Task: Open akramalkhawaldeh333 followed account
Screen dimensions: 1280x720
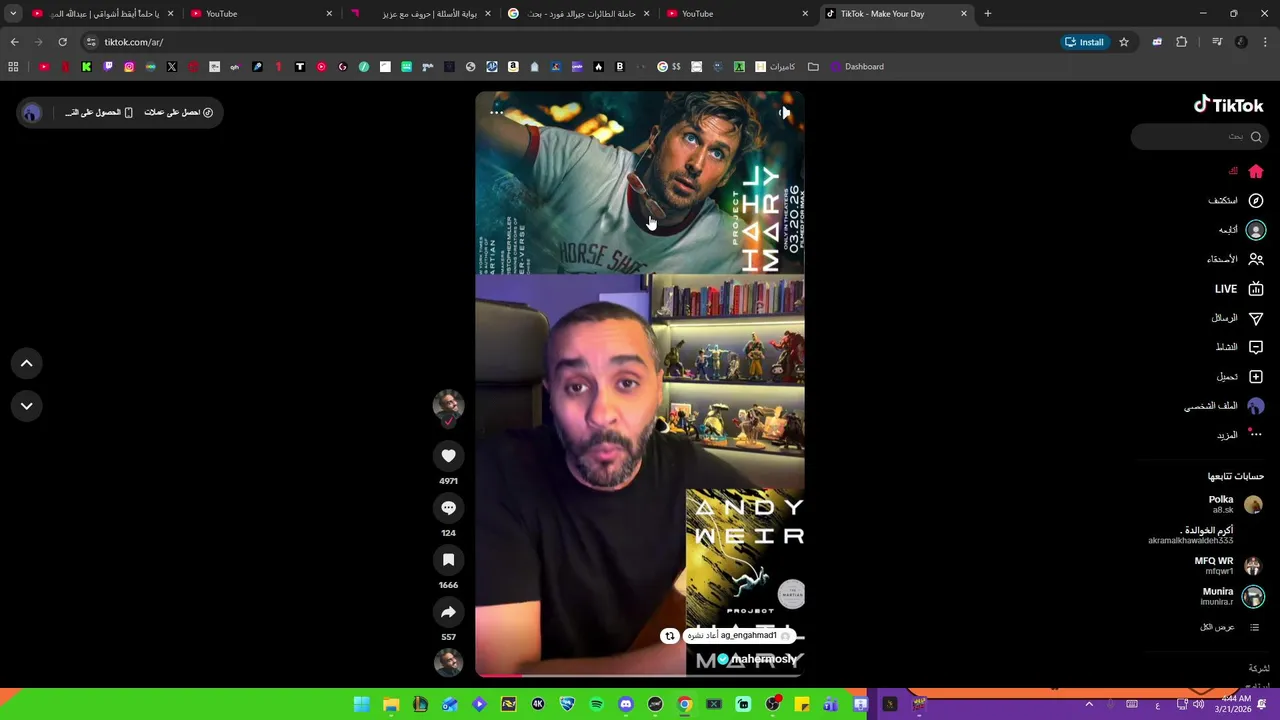Action: [x=1190, y=535]
